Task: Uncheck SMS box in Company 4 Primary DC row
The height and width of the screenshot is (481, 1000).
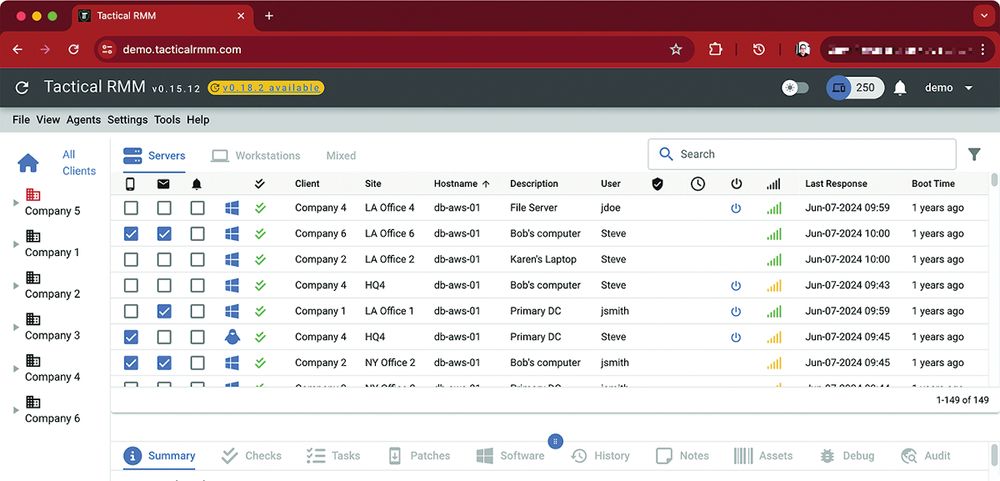Action: 131,337
